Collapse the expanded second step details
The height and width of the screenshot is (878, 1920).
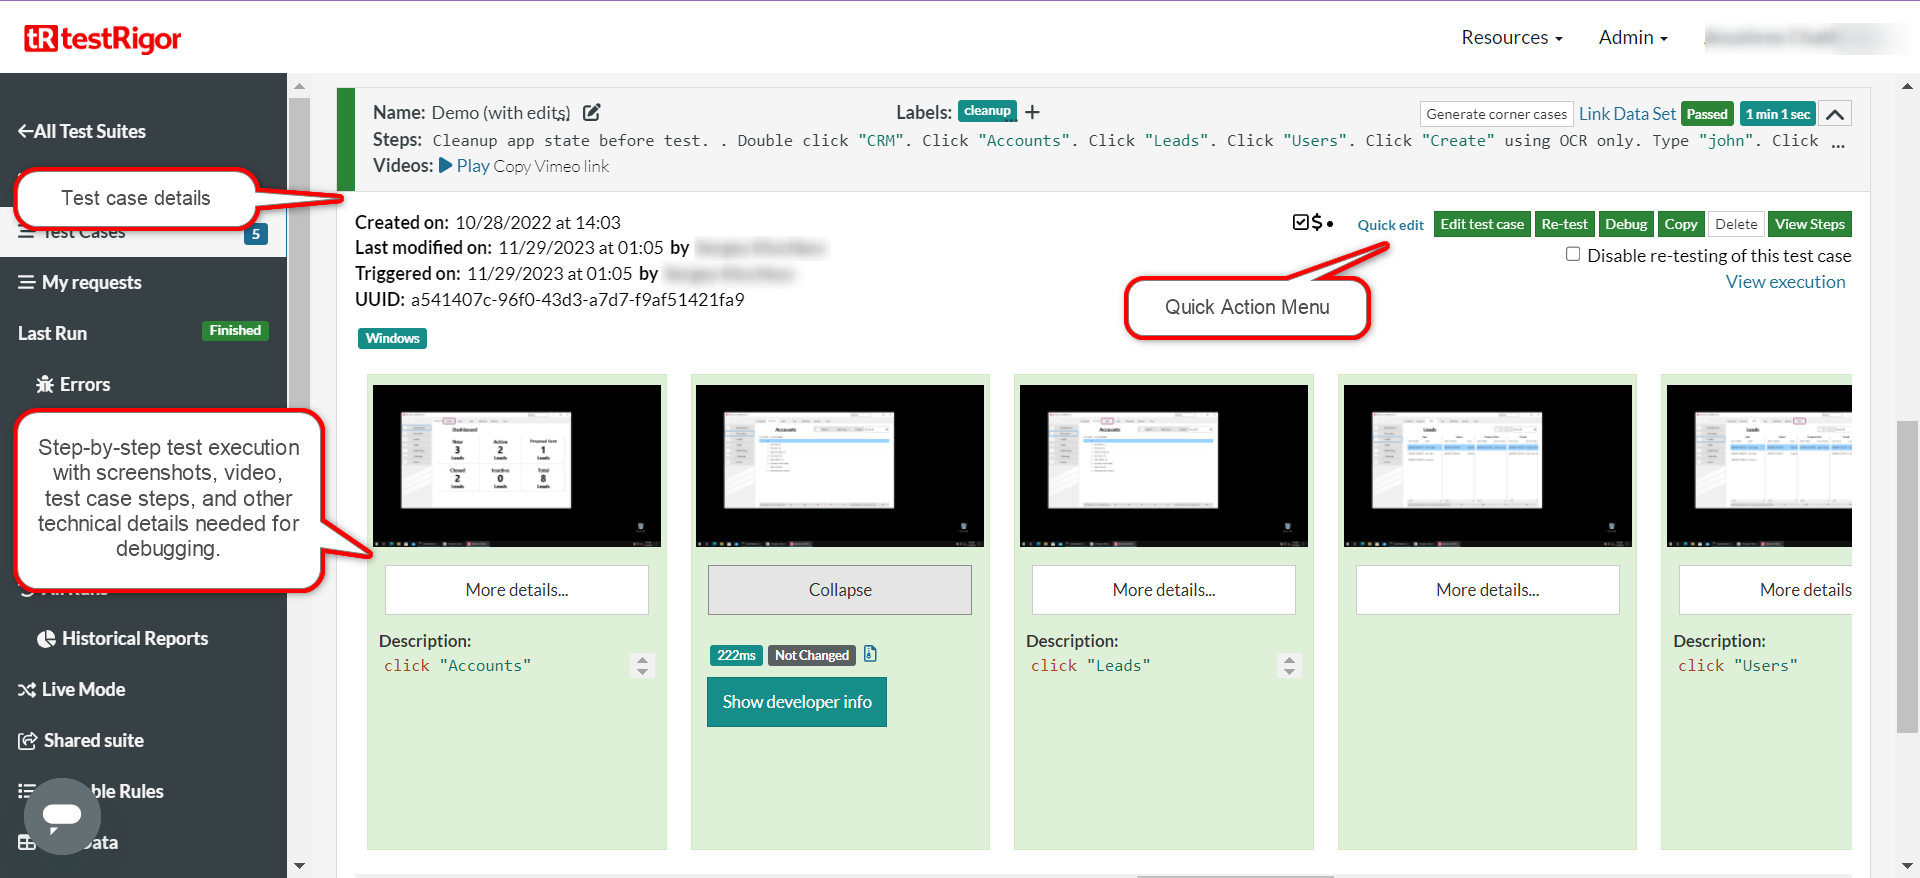click(839, 590)
